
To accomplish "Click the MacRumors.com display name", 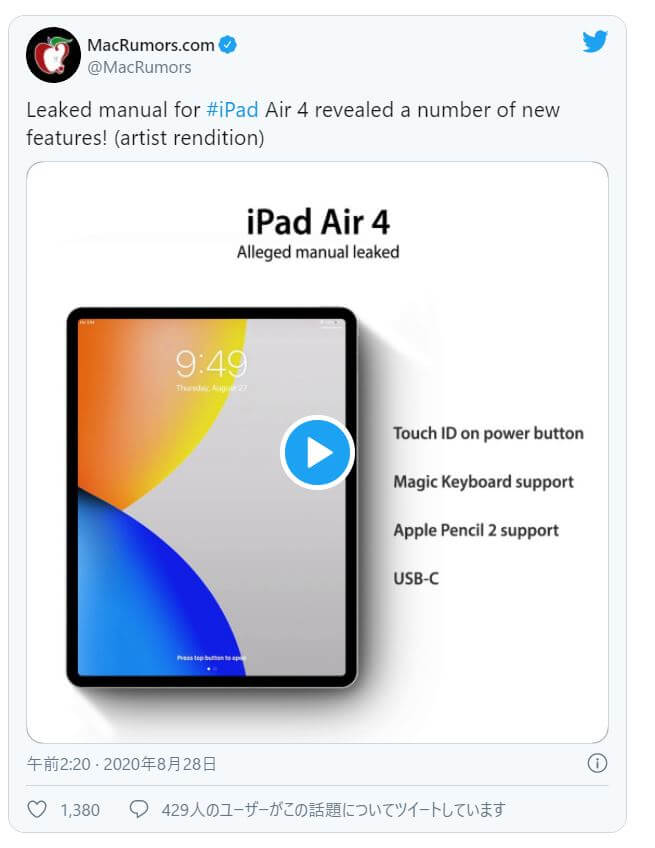I will pos(151,45).
